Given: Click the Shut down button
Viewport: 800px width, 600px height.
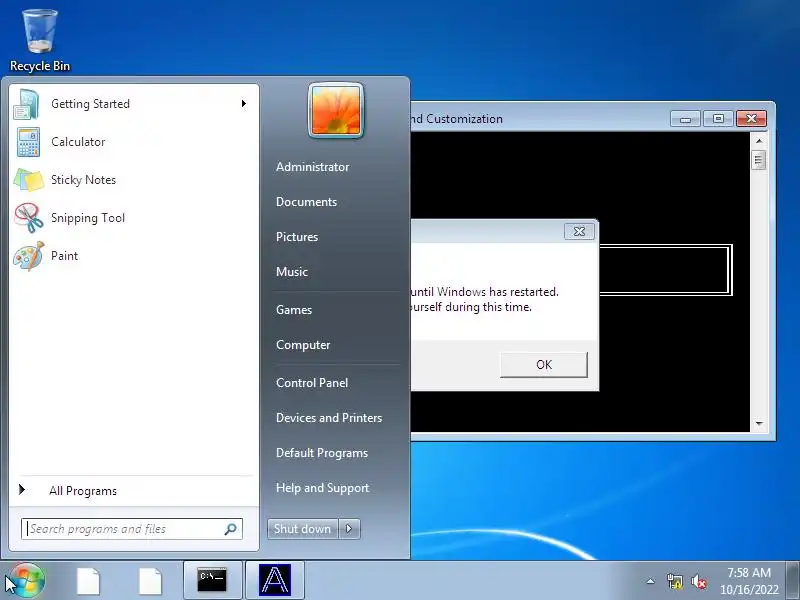Looking at the screenshot, I should tap(303, 529).
